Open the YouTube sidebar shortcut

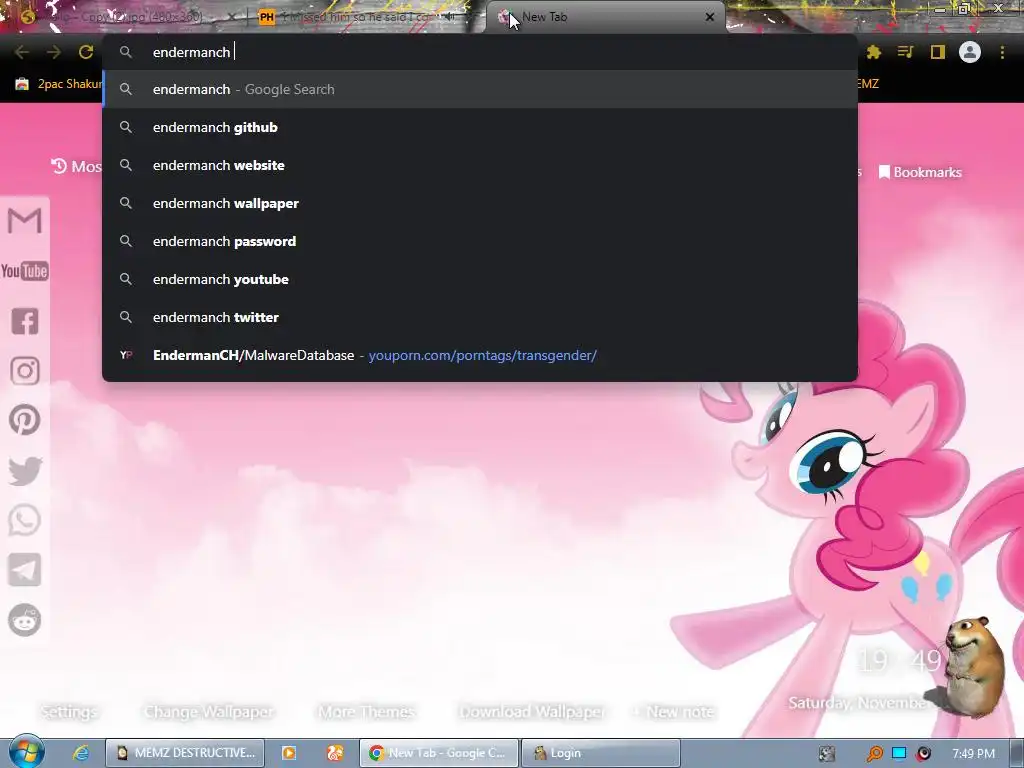point(25,271)
